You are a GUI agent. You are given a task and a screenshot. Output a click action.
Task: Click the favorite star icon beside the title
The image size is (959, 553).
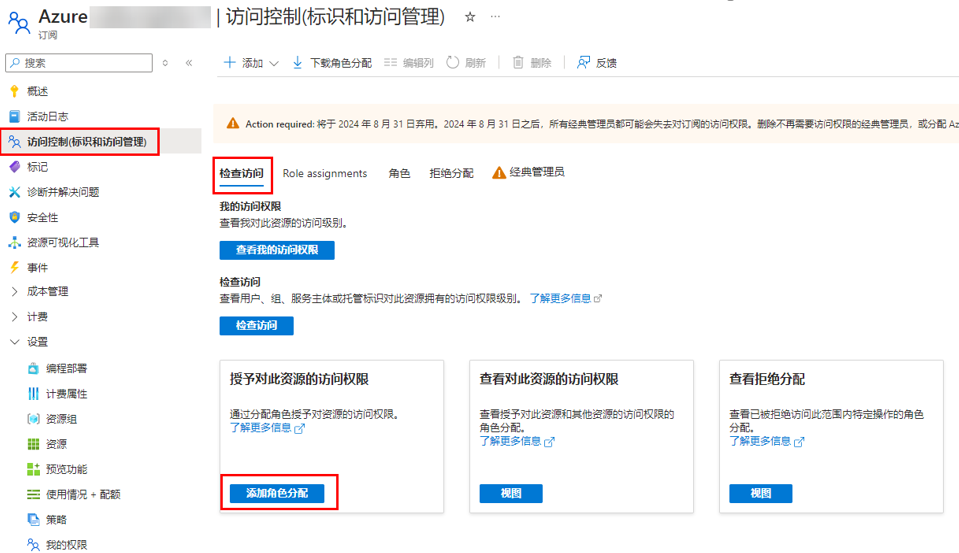click(x=470, y=17)
